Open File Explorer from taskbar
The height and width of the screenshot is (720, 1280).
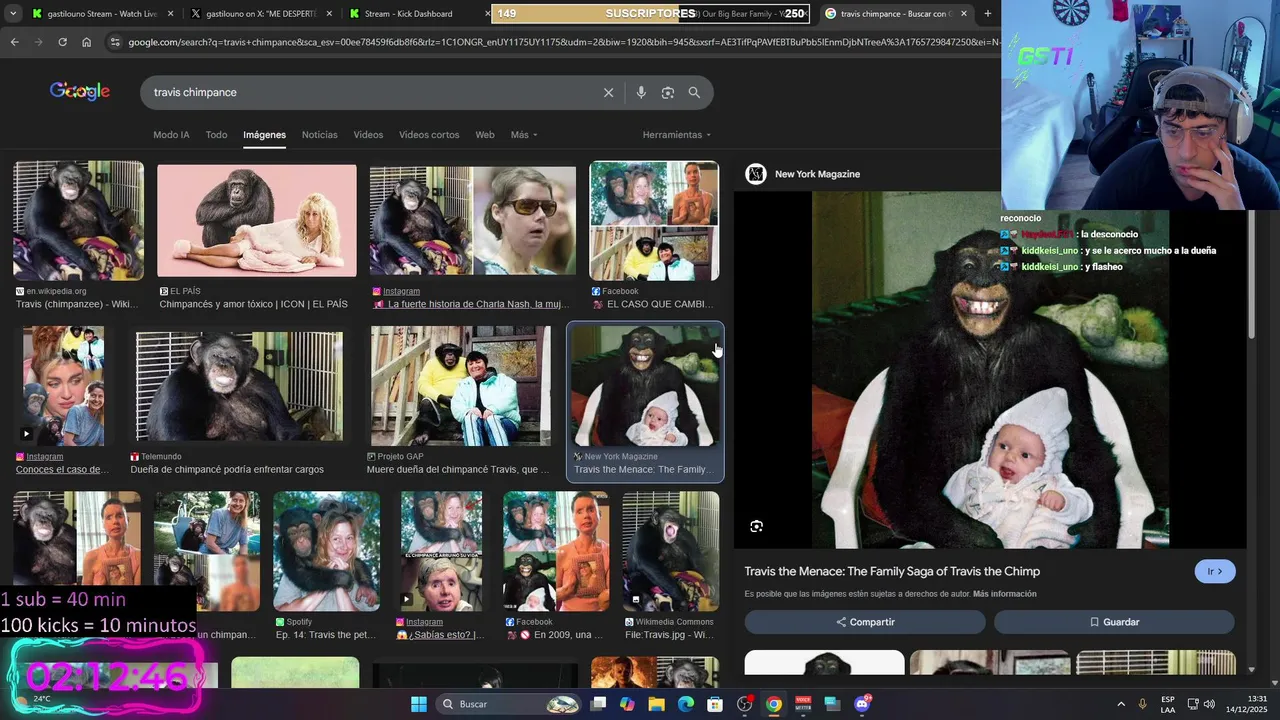click(656, 704)
